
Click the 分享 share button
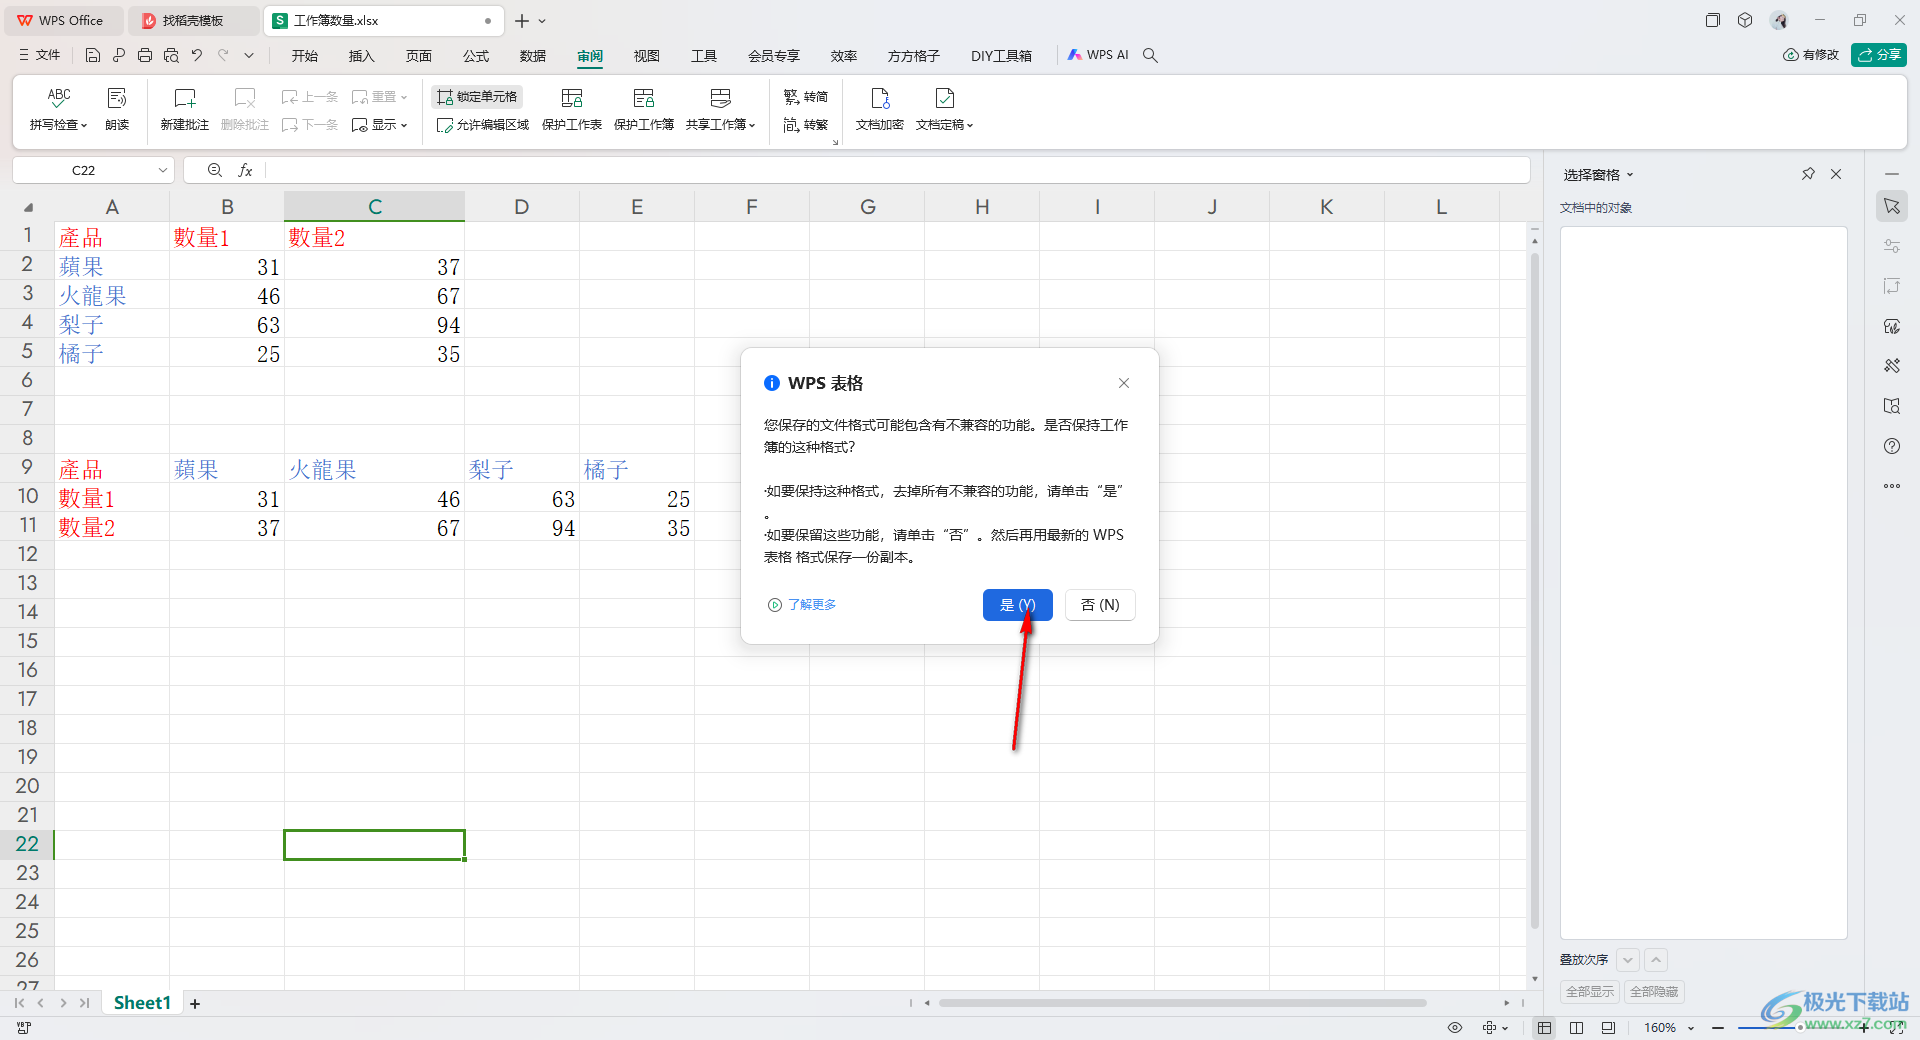(1879, 55)
